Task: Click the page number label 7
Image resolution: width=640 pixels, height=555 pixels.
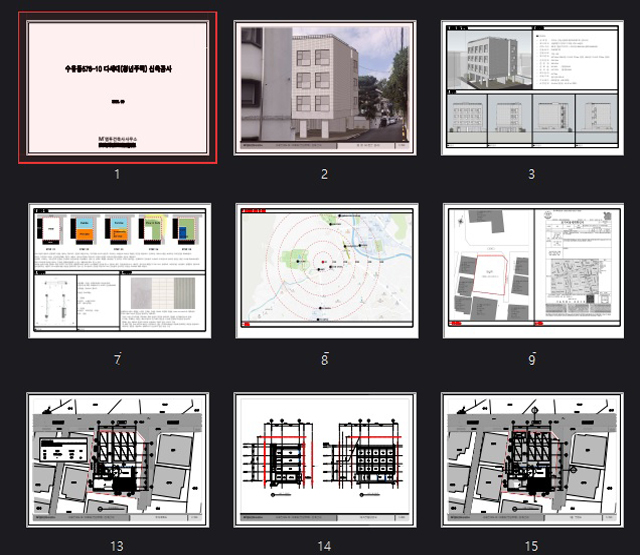Action: [x=117, y=359]
